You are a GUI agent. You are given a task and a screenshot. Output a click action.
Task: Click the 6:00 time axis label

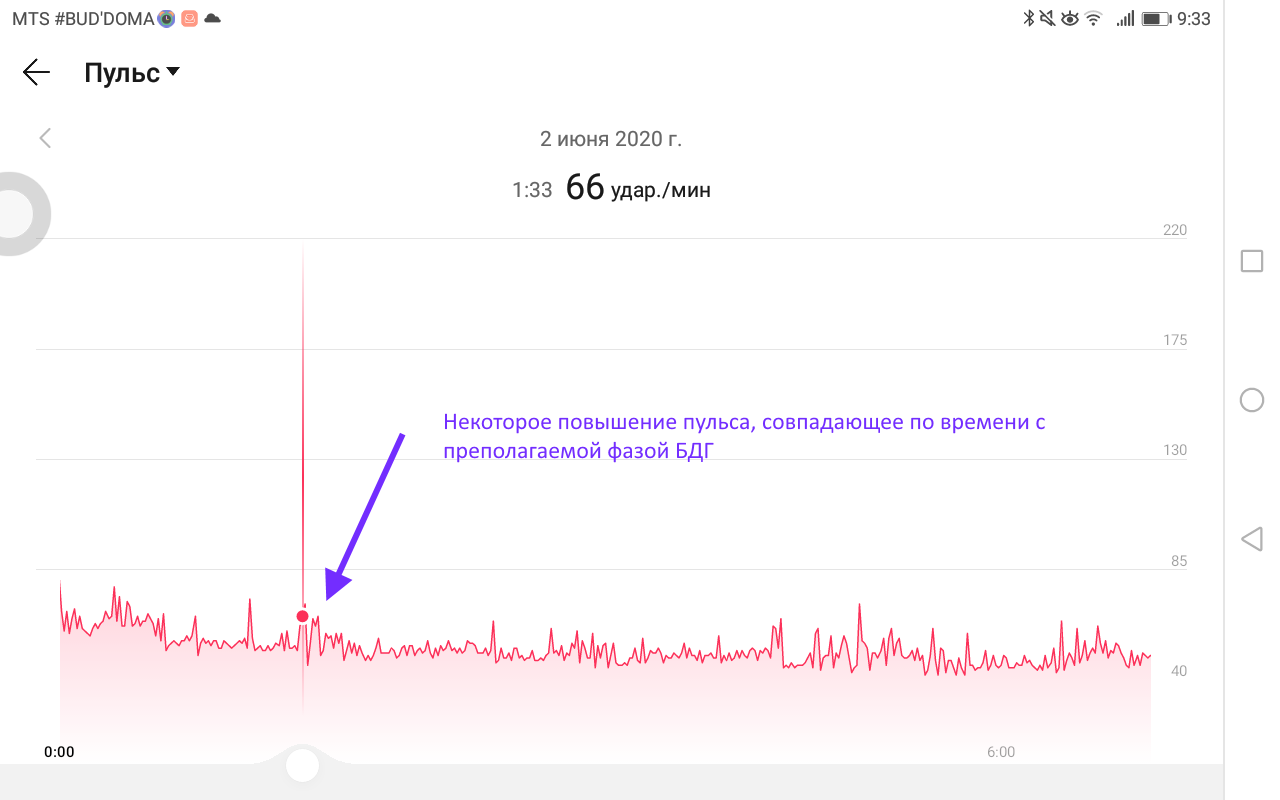click(x=1000, y=752)
